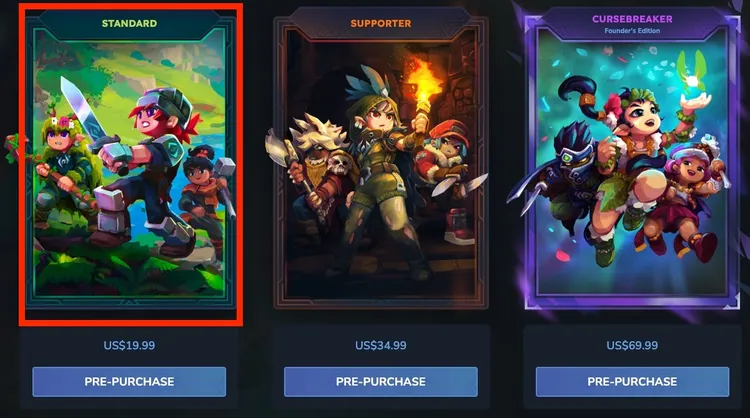Click the CURSEBREAKER title banner

pos(632,19)
